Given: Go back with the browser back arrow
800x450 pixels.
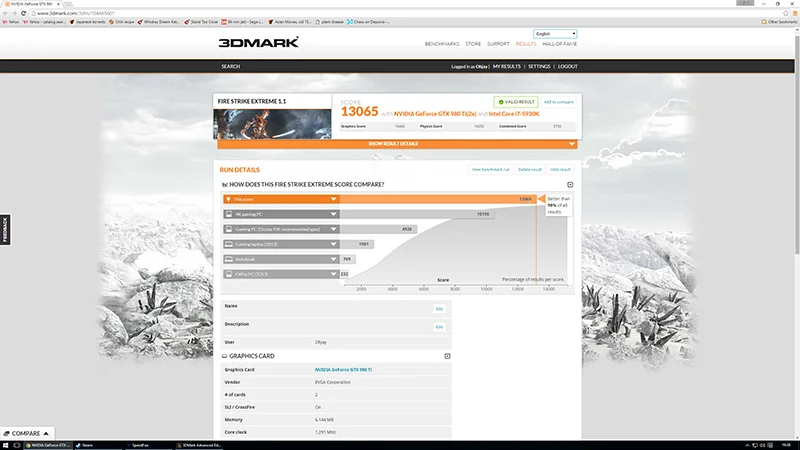Looking at the screenshot, I should point(5,13).
